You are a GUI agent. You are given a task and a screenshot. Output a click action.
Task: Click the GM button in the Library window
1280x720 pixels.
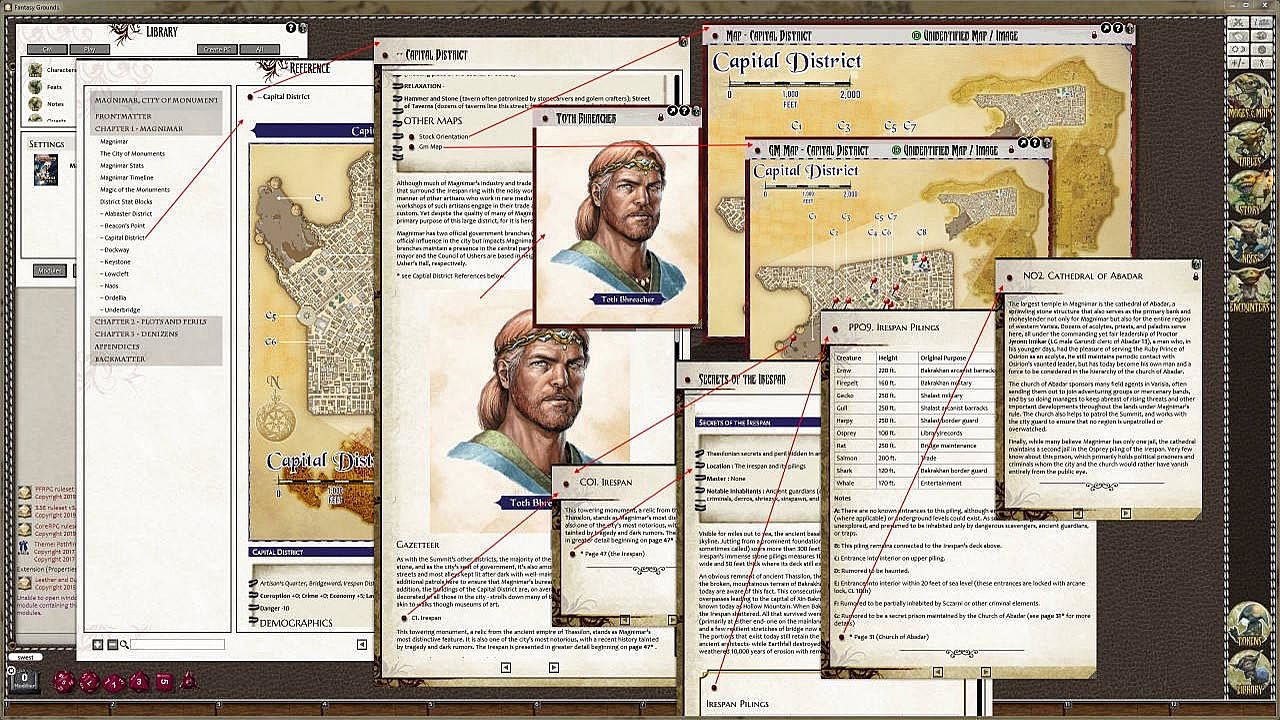point(46,49)
